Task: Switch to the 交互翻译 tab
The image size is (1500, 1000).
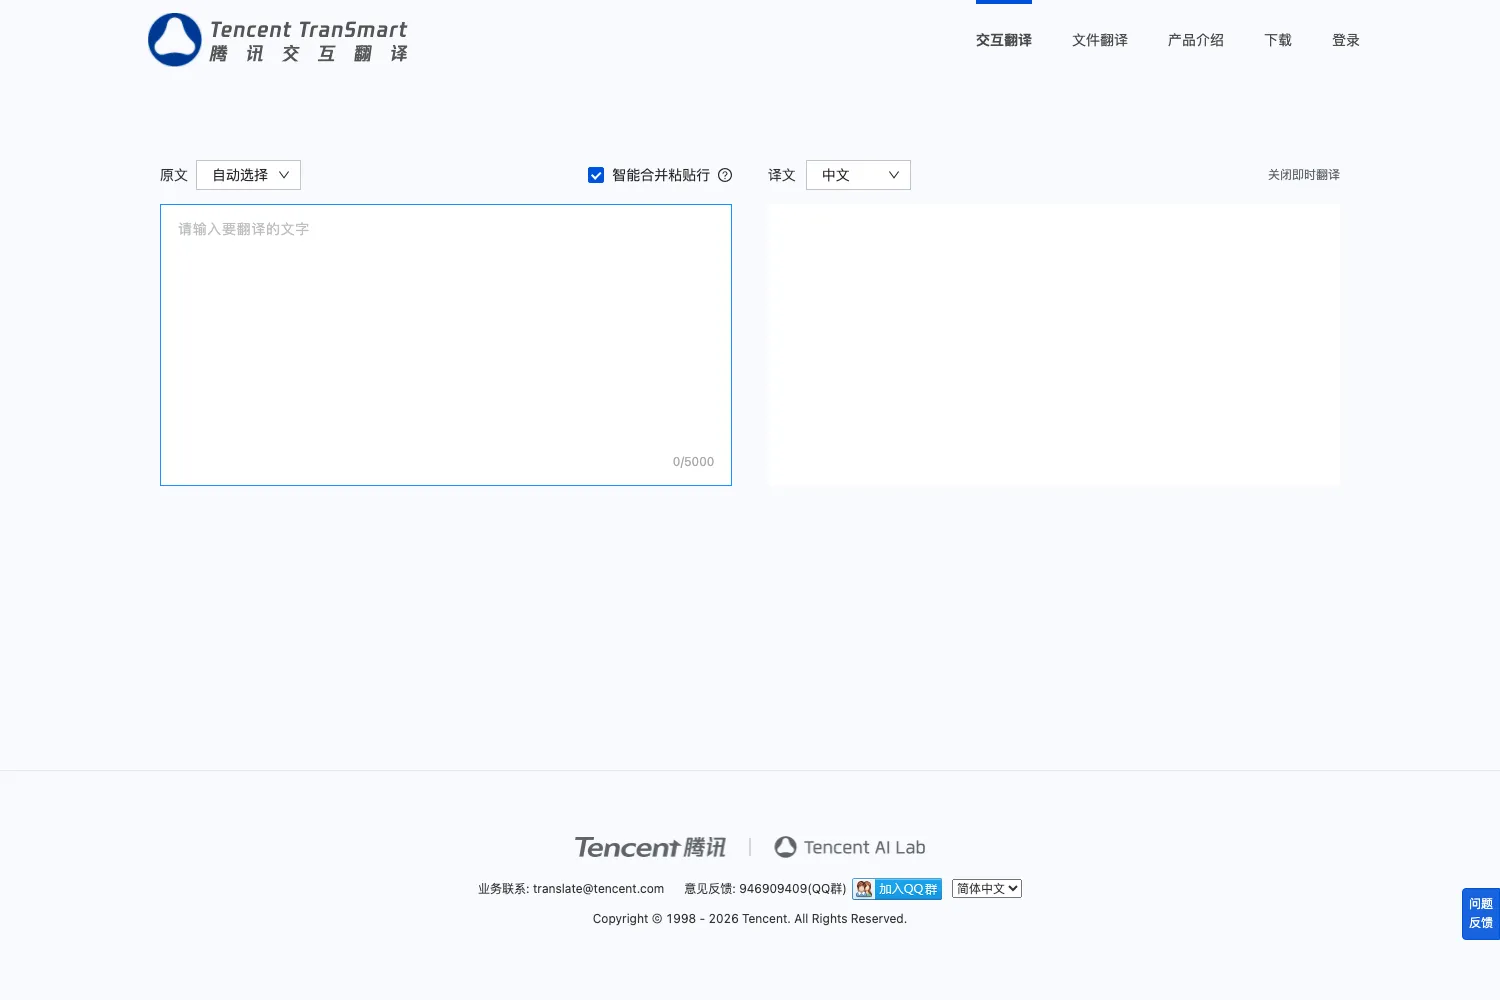Action: pyautogui.click(x=1004, y=40)
